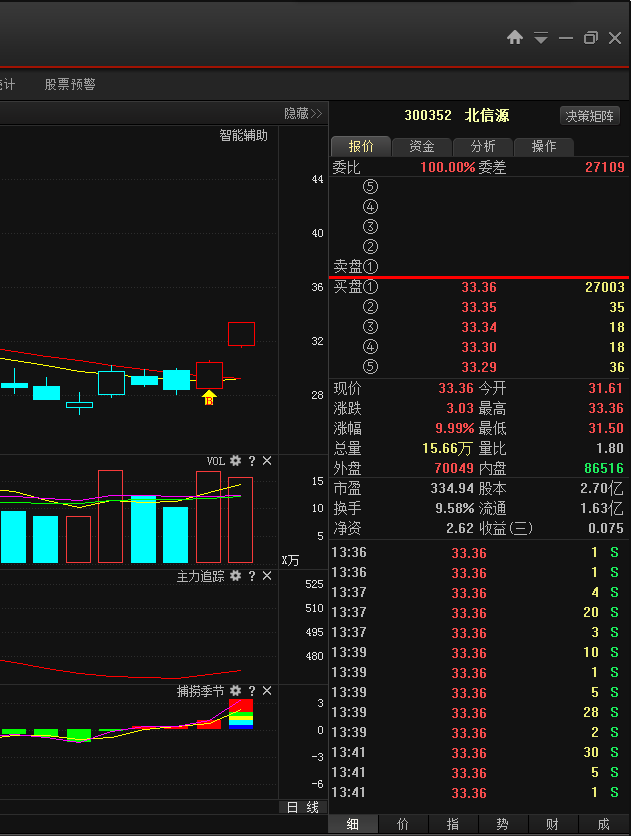Open VOL indicator settings gear
The image size is (631, 836).
point(235,461)
